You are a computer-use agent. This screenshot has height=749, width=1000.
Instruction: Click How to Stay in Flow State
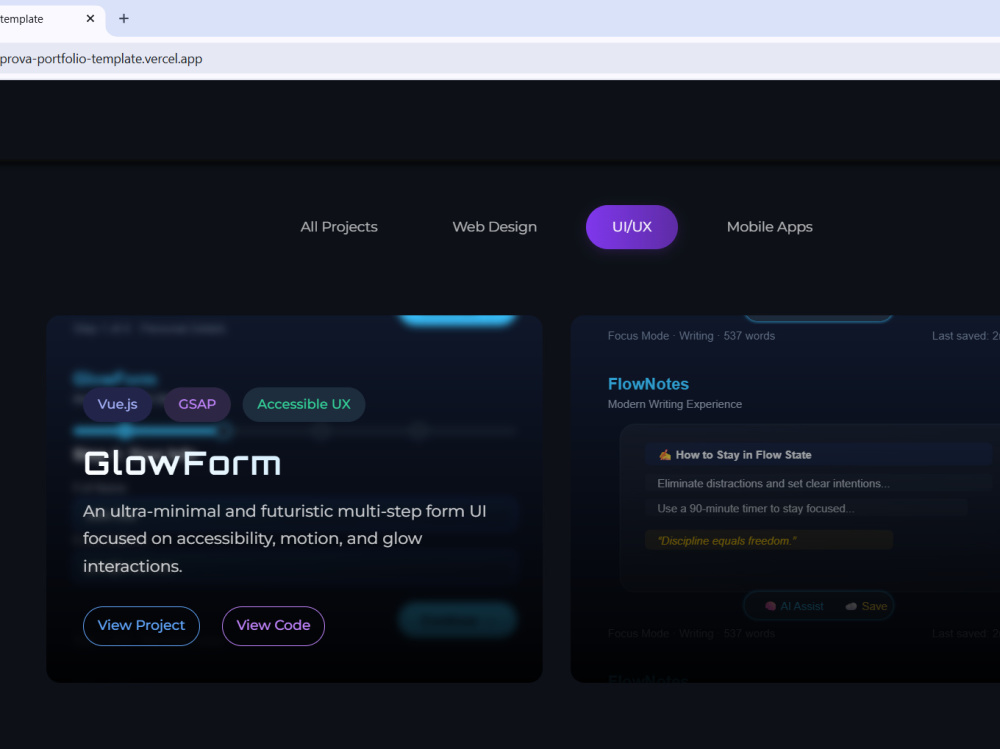(x=744, y=455)
